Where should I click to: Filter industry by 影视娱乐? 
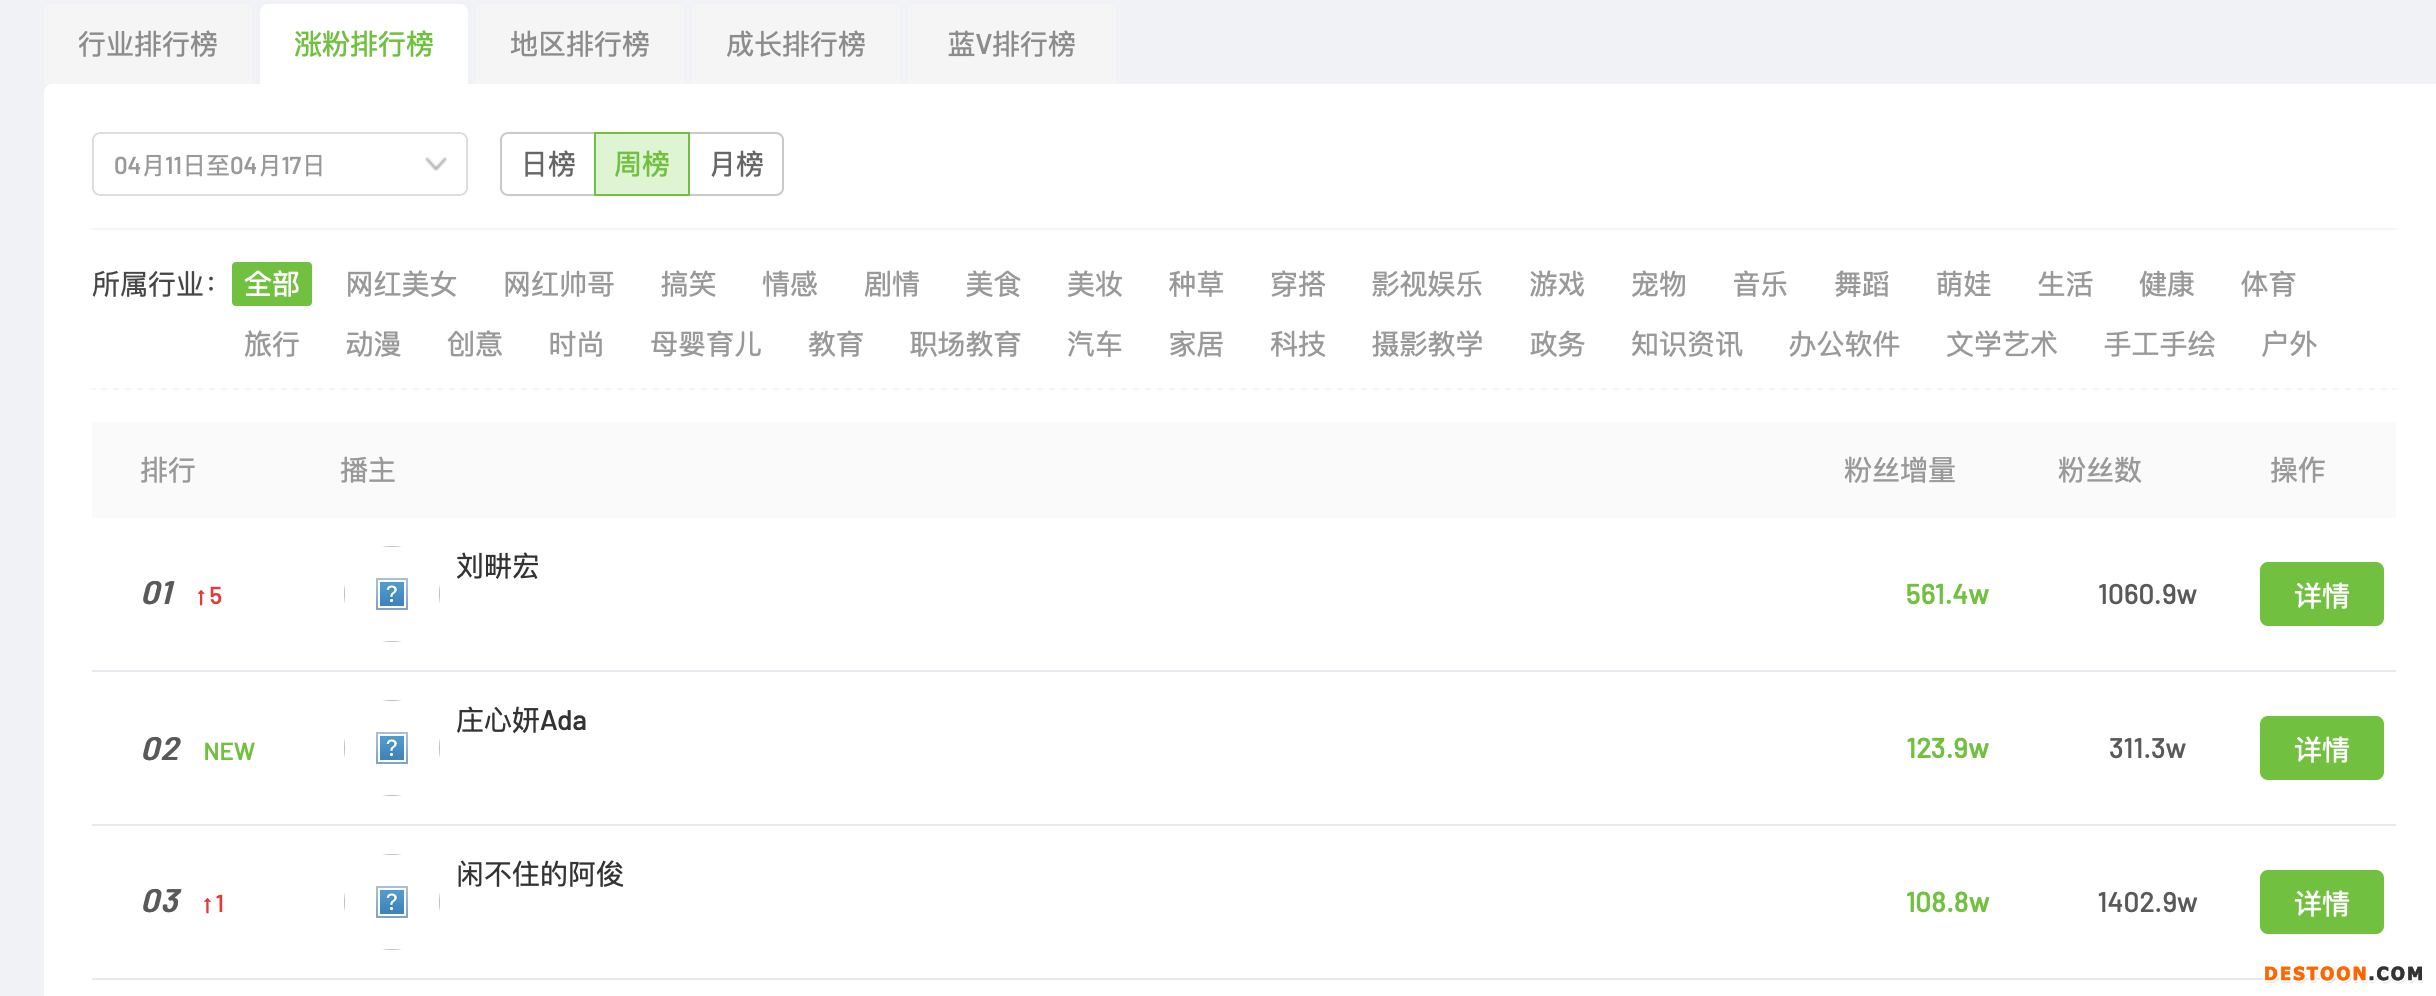click(x=1427, y=284)
